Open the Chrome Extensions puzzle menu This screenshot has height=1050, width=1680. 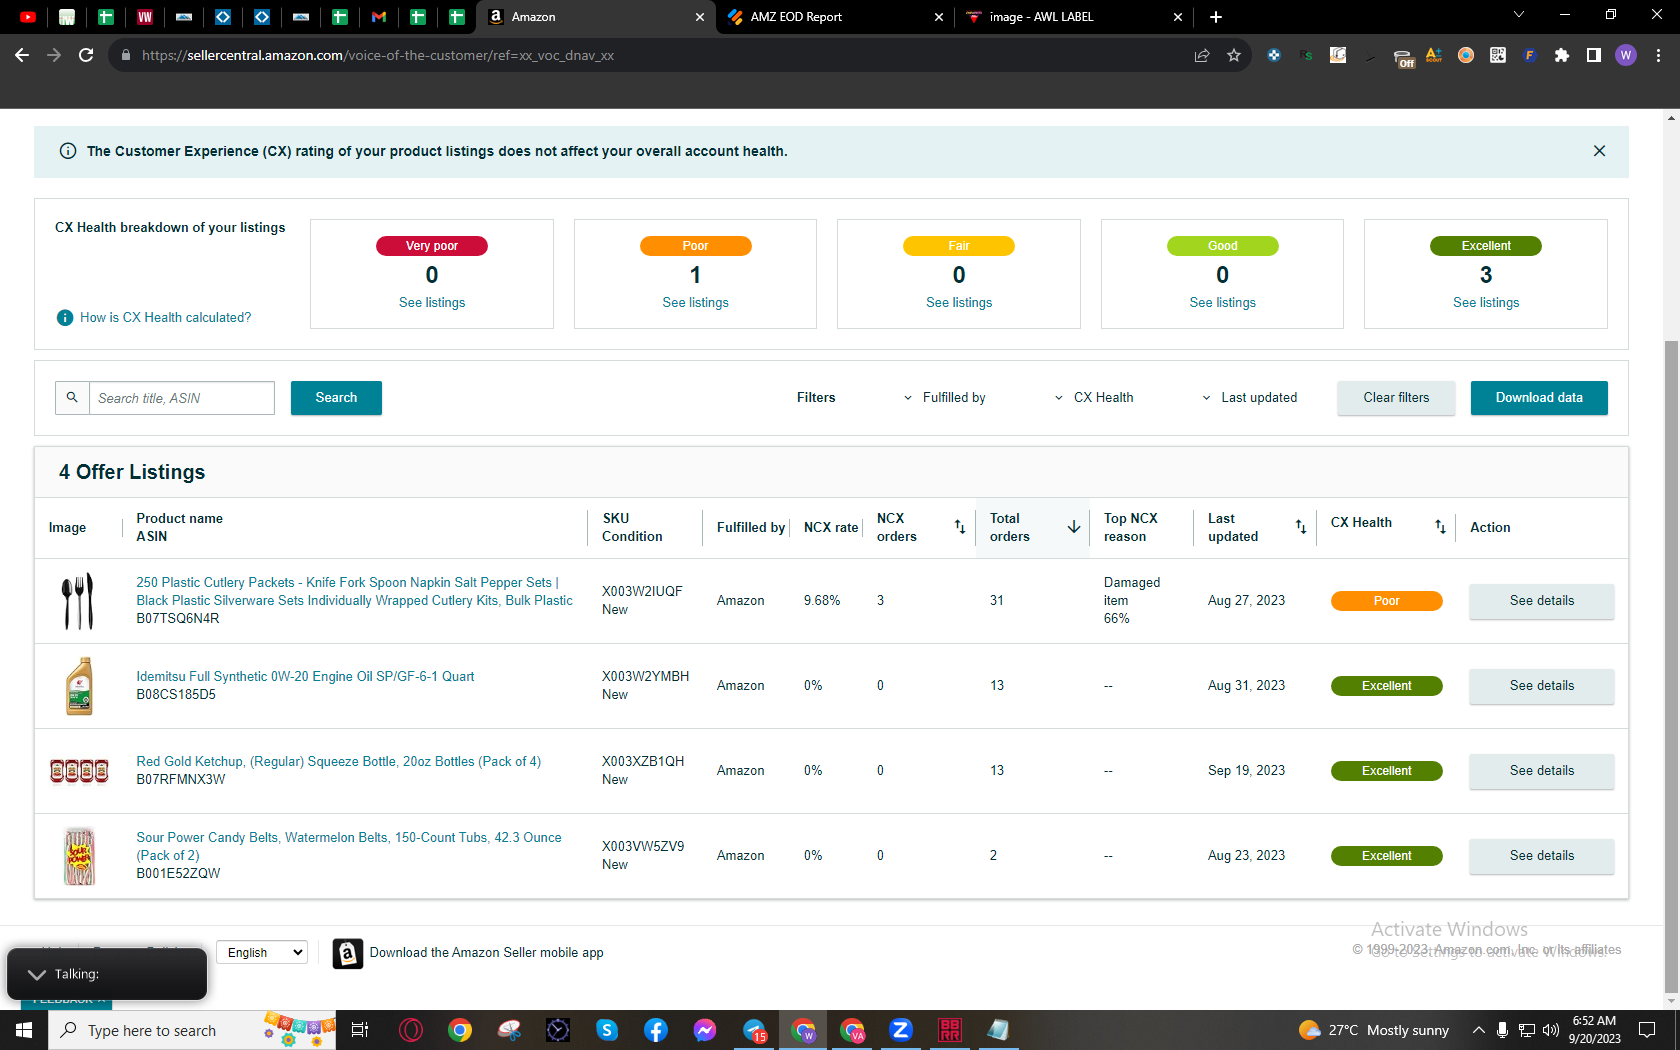pyautogui.click(x=1562, y=55)
